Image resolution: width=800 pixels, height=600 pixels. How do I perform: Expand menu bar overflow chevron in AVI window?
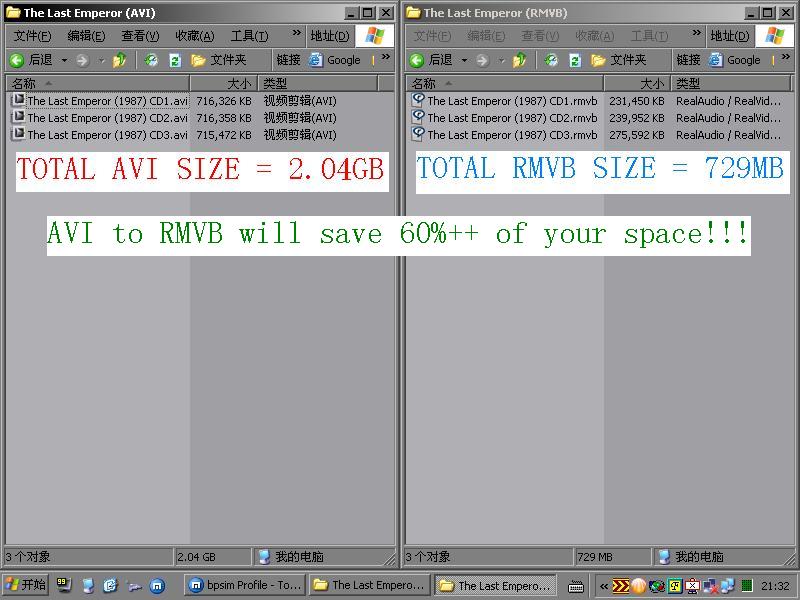click(x=296, y=33)
